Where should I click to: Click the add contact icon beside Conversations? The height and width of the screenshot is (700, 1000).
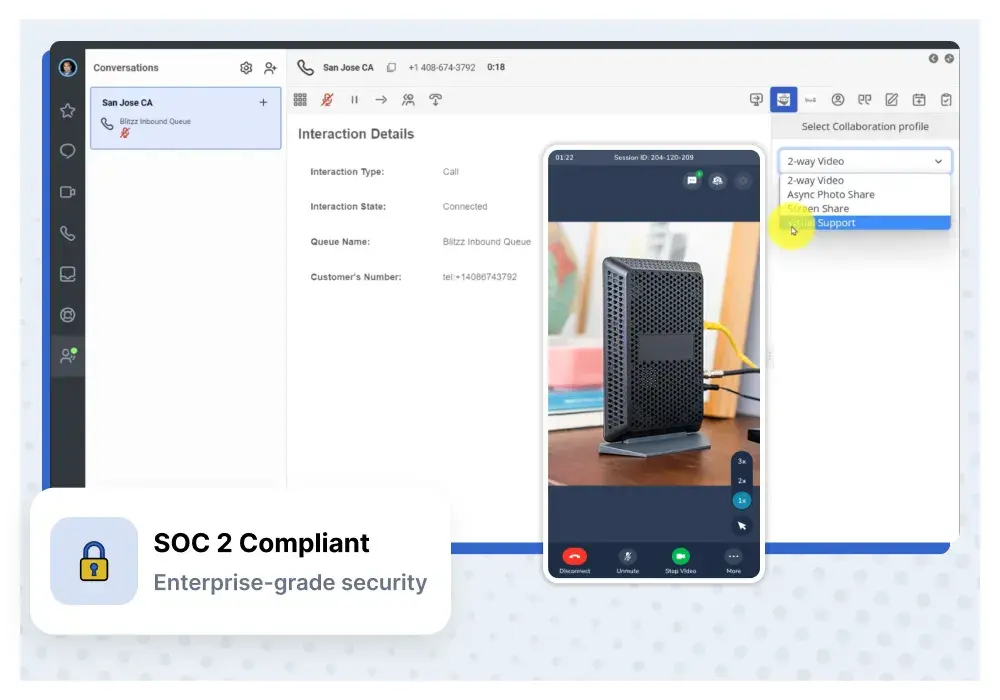pos(270,68)
